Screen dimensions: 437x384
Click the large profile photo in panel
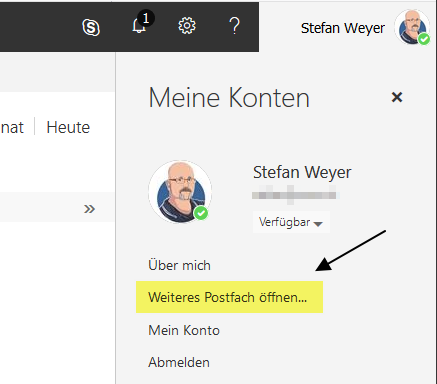pos(180,192)
